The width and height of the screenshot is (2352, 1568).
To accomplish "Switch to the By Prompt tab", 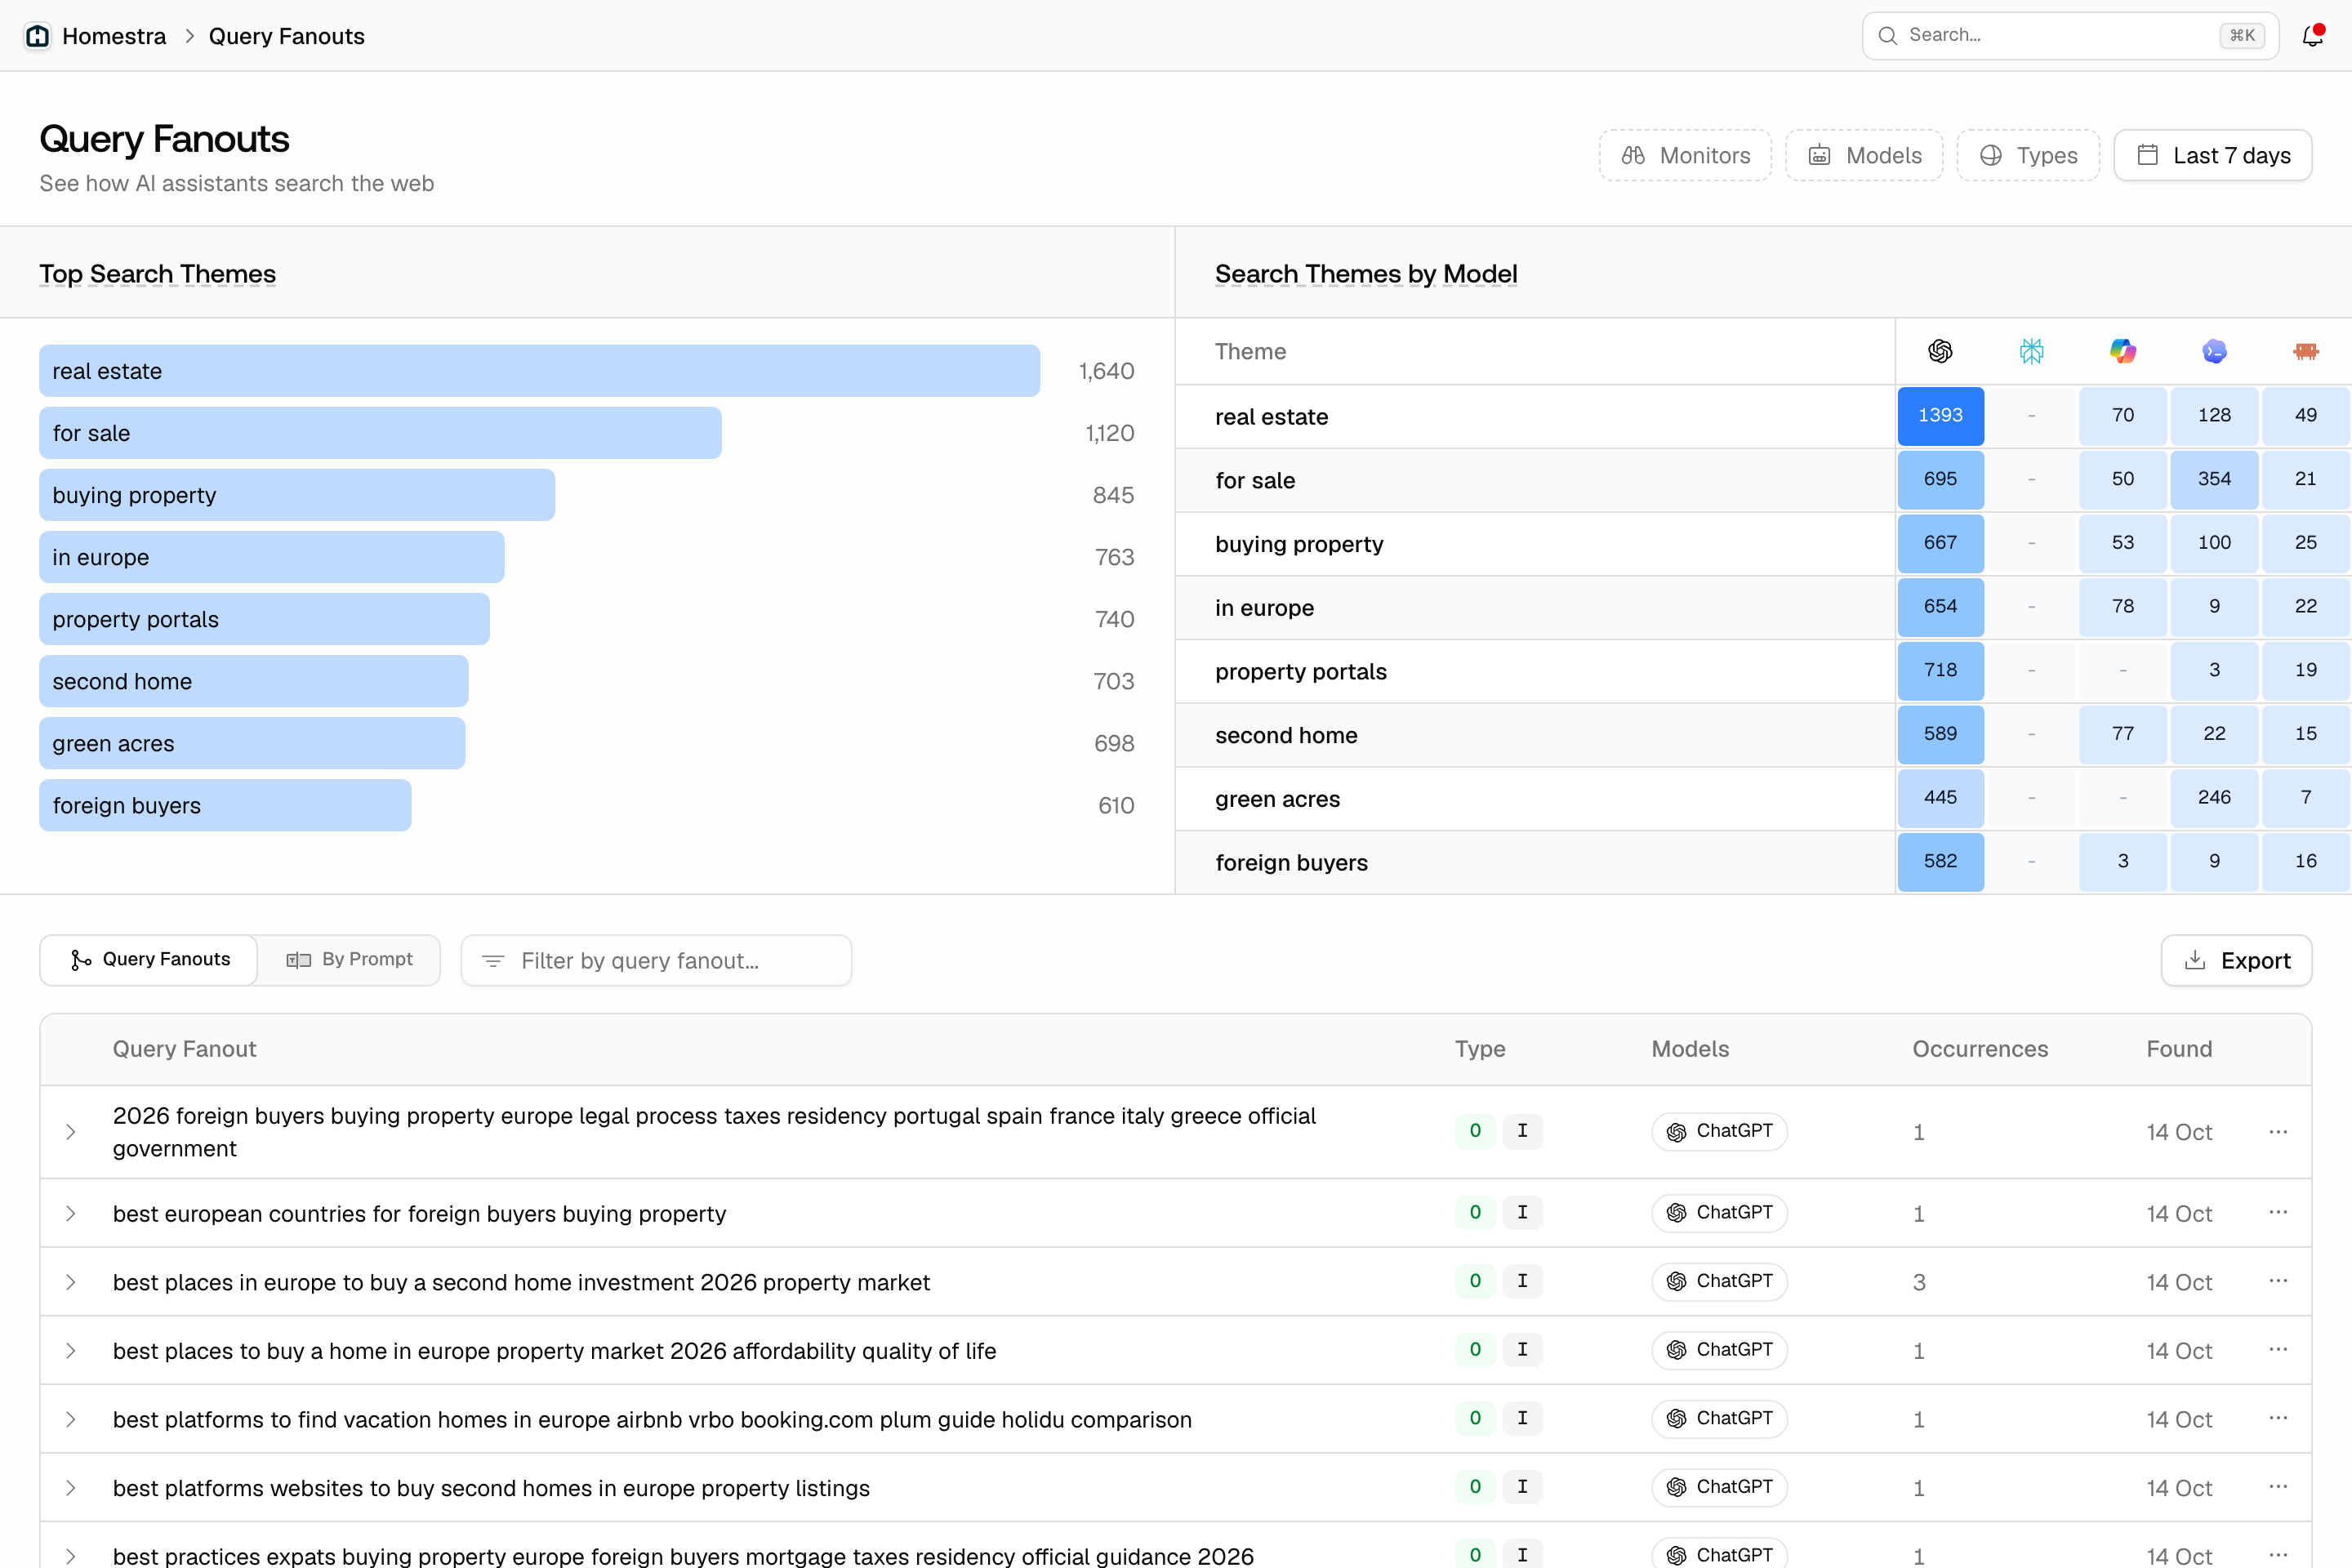I will 349,960.
